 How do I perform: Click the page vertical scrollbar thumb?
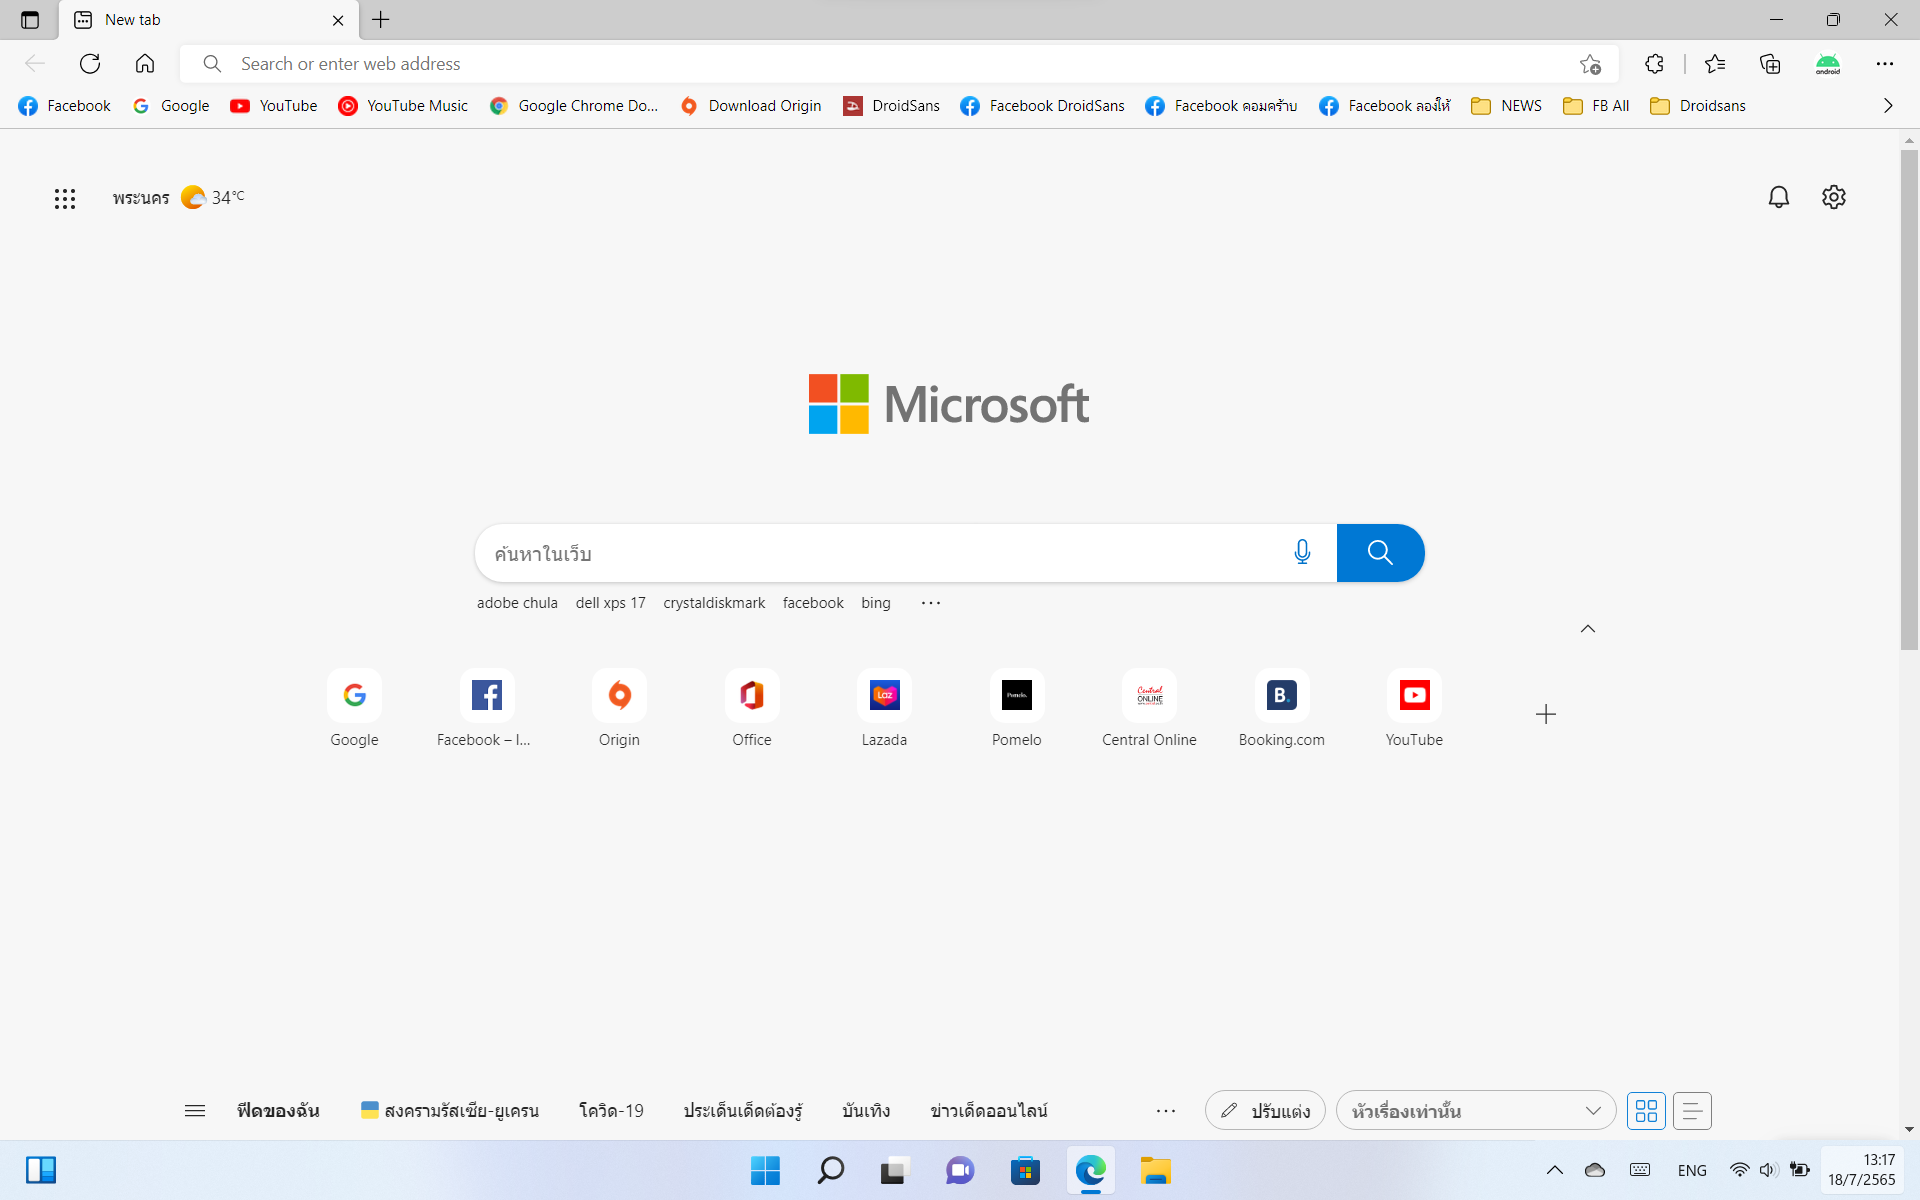(x=1908, y=400)
